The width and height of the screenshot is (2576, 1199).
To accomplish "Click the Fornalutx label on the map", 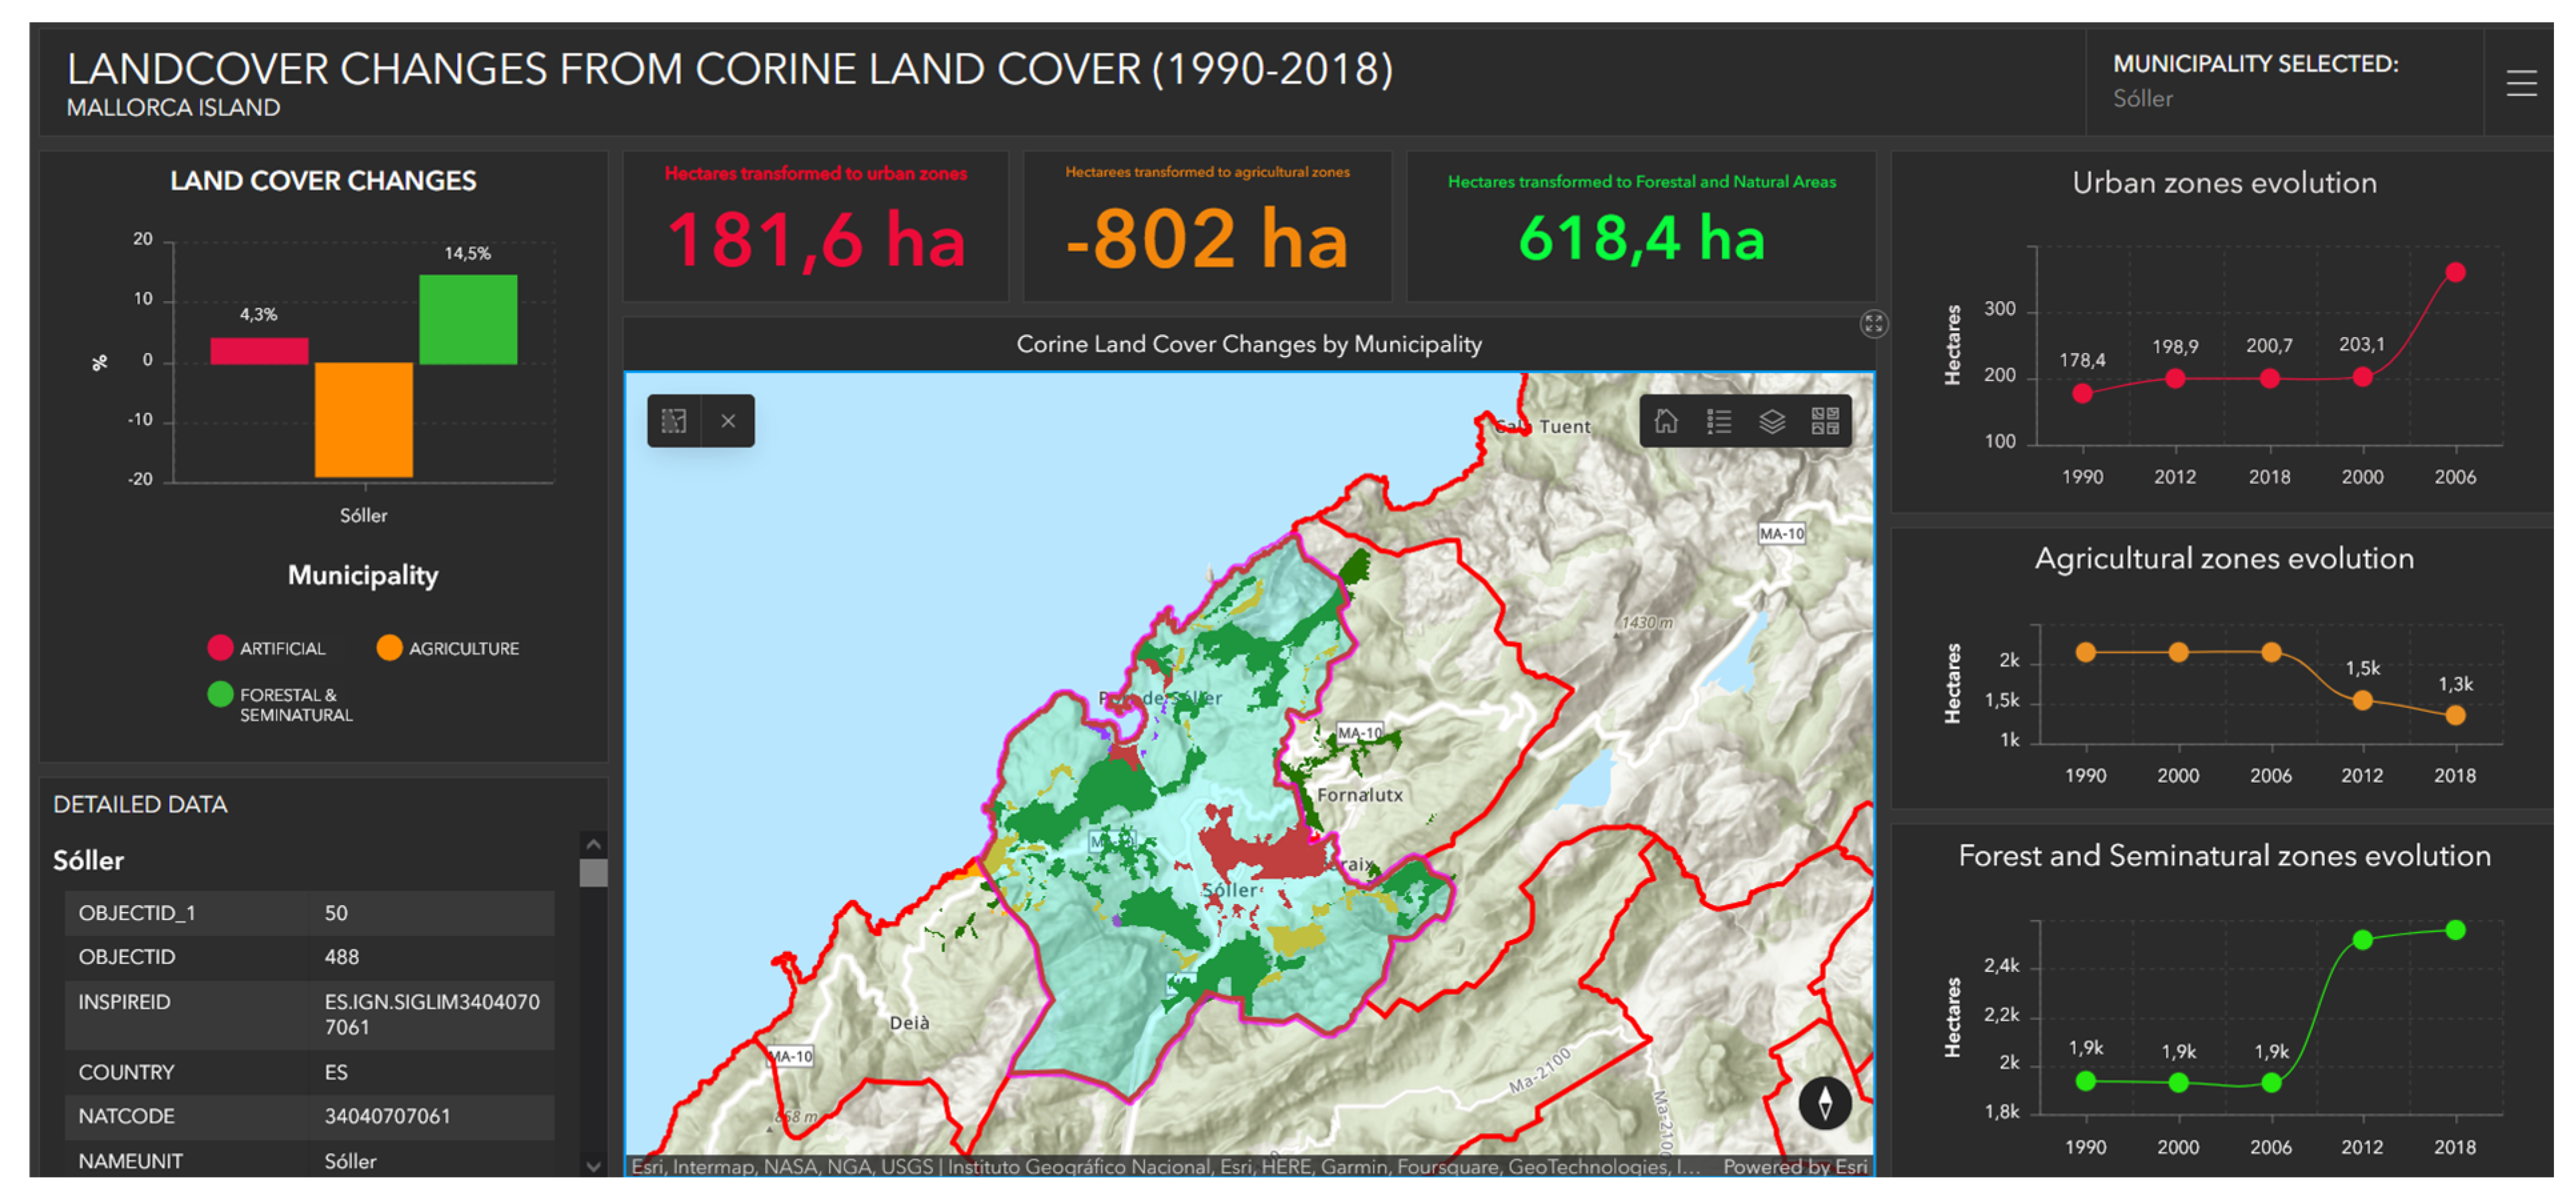I will [1359, 794].
